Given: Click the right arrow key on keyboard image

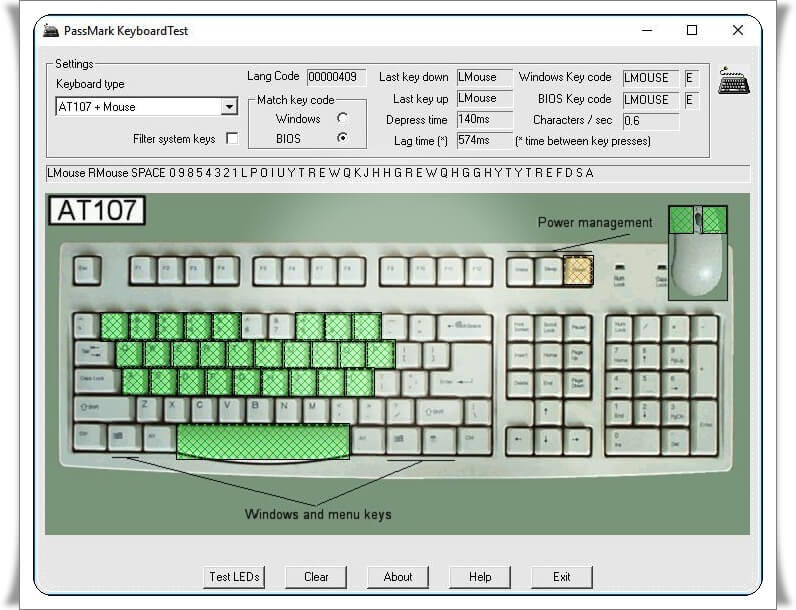Looking at the screenshot, I should click(575, 440).
